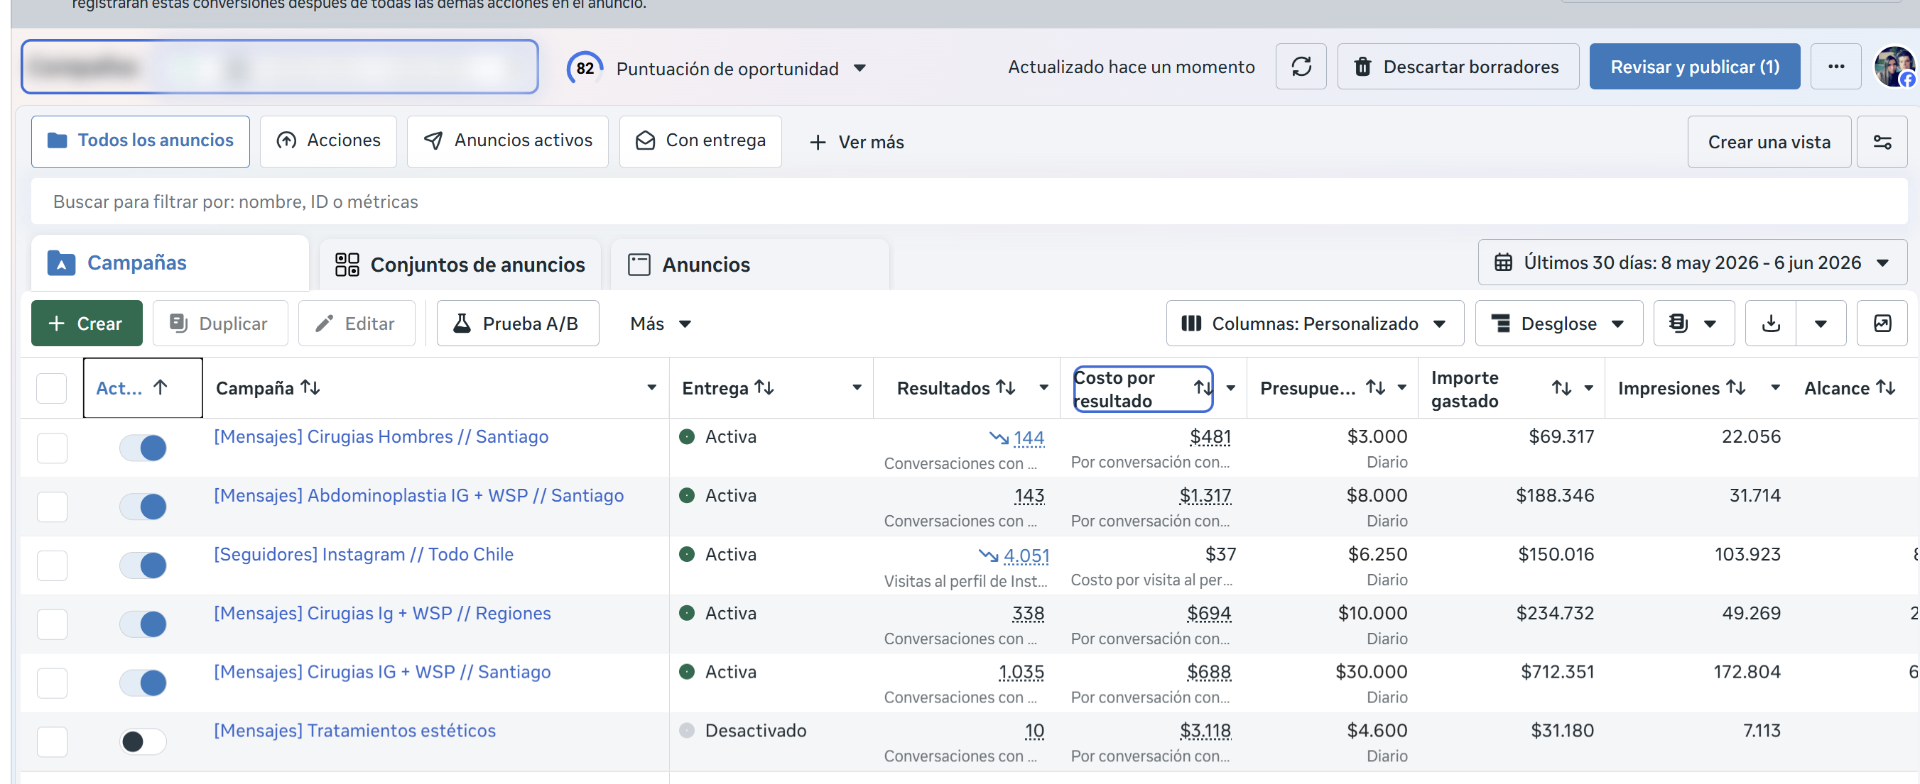
Task: Expand Puntuación de oportunidad dropdown
Action: point(860,69)
